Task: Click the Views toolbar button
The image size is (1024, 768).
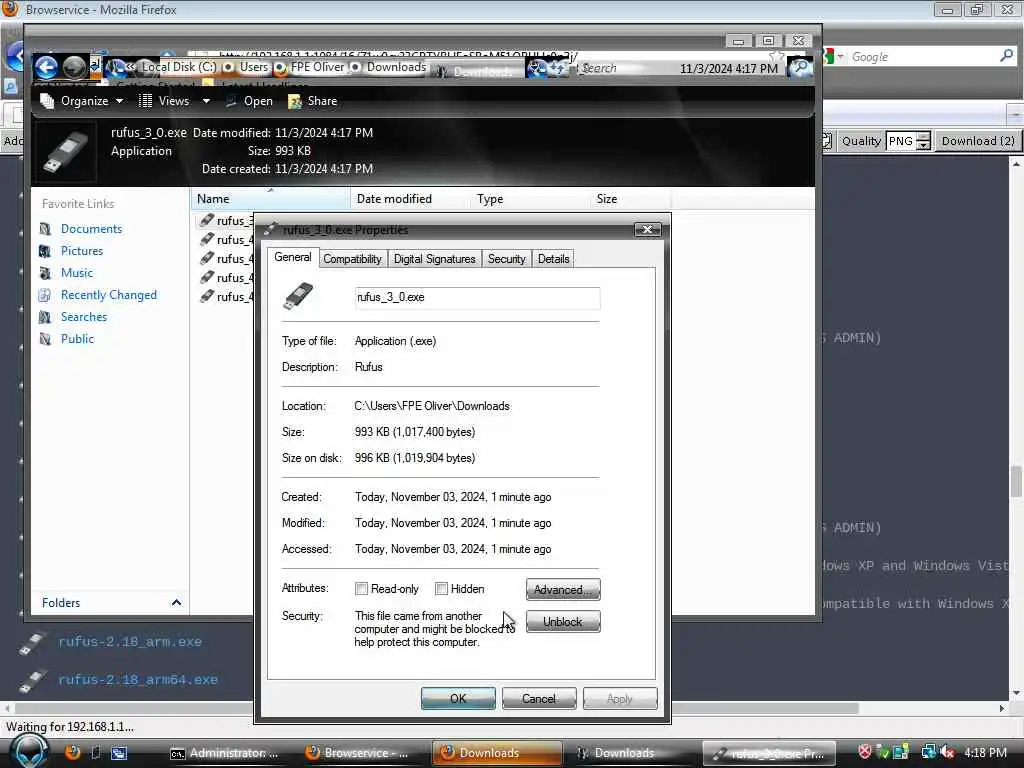Action: pos(164,101)
